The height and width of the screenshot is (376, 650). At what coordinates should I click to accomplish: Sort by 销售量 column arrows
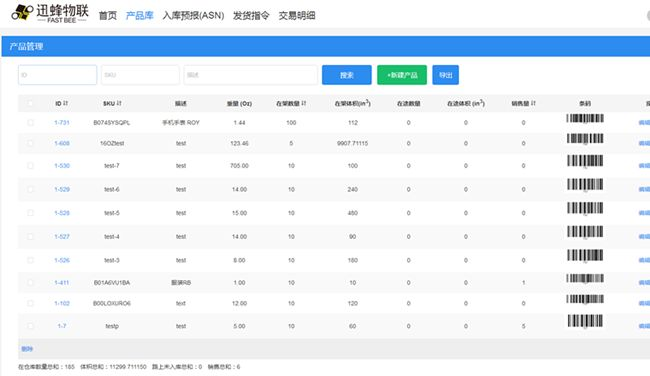point(533,103)
